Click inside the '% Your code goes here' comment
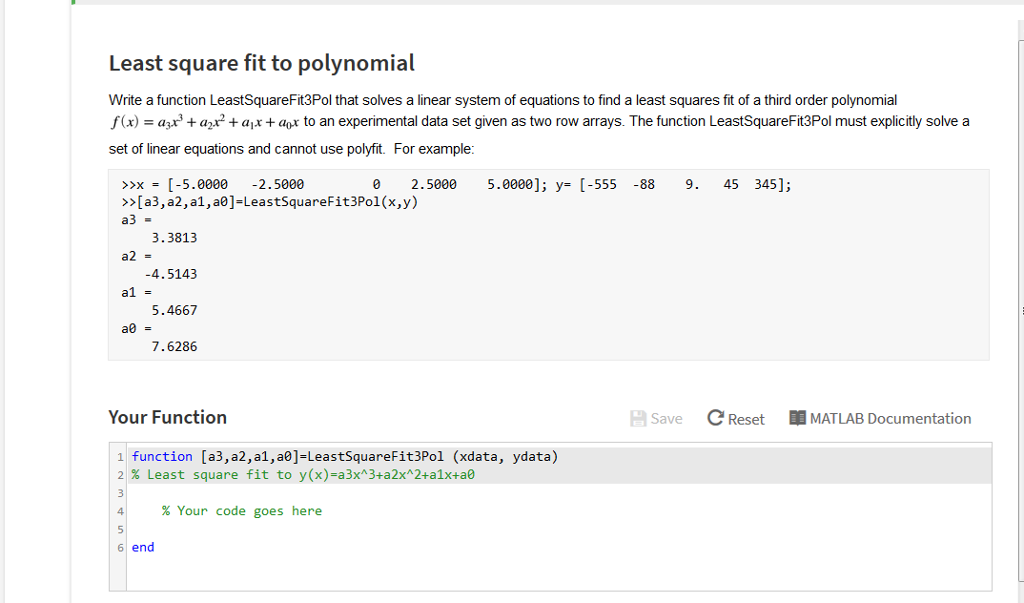 pyautogui.click(x=240, y=510)
